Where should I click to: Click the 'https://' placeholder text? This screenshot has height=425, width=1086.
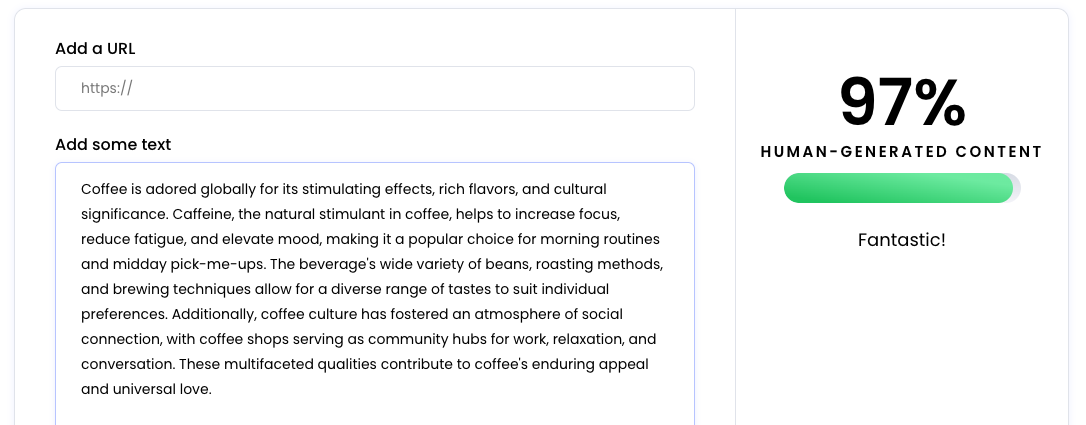point(107,88)
